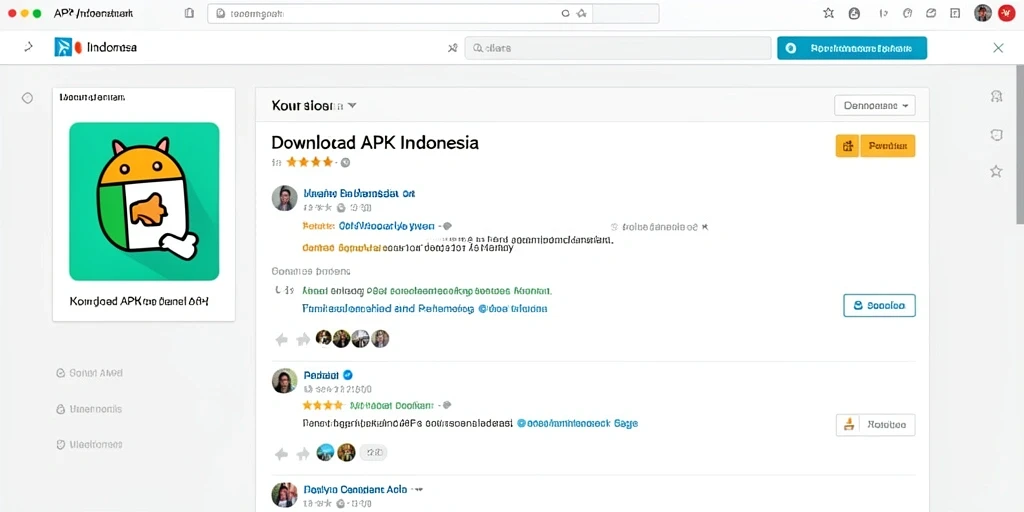Select the 'Uiecironees' sidebar item
This screenshot has height=512, width=1024.
(90, 444)
